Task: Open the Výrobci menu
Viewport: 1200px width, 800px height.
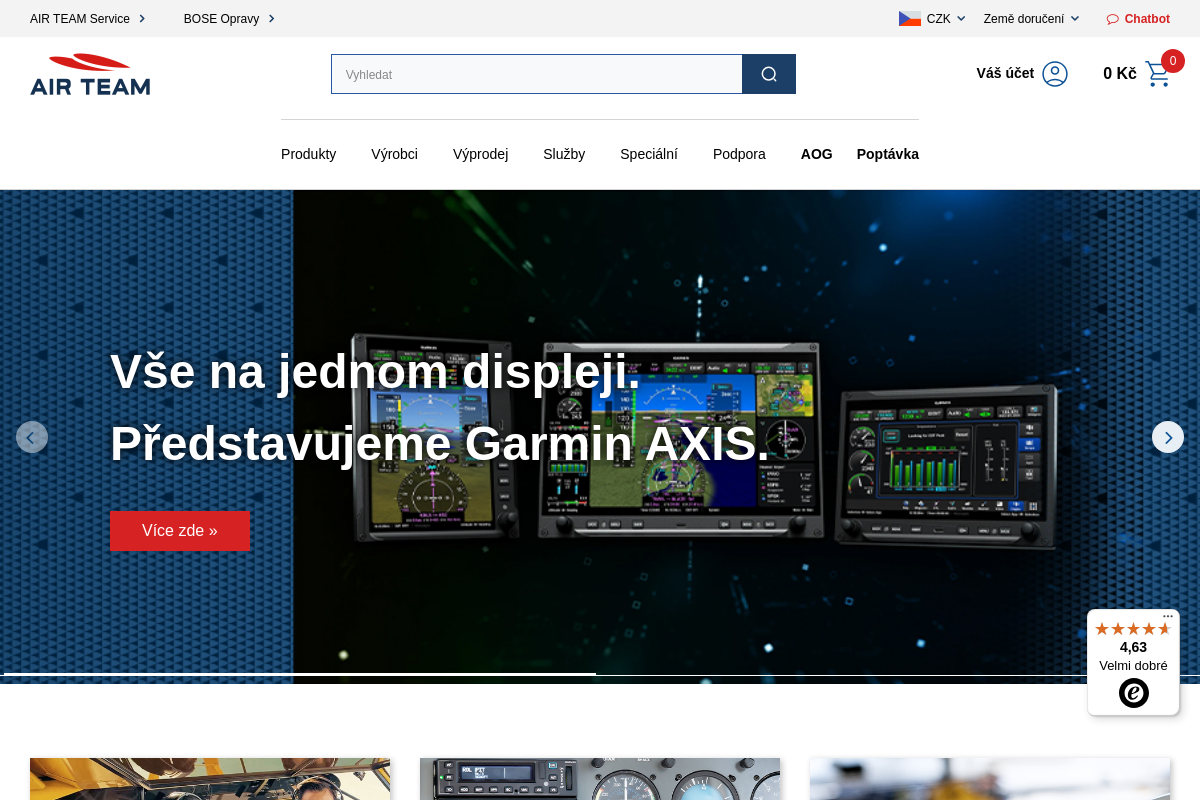Action: 394,154
